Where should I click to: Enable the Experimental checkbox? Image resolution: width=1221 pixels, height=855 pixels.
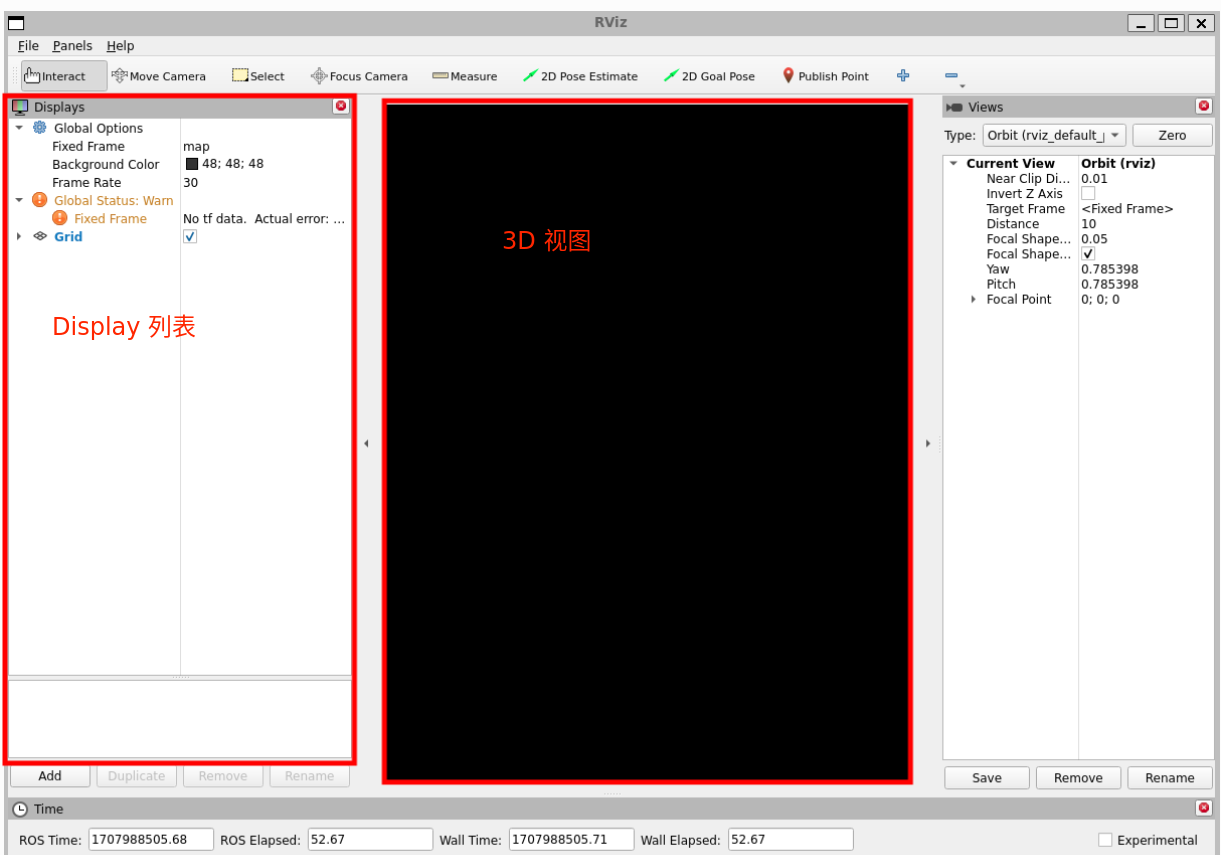tap(1105, 840)
